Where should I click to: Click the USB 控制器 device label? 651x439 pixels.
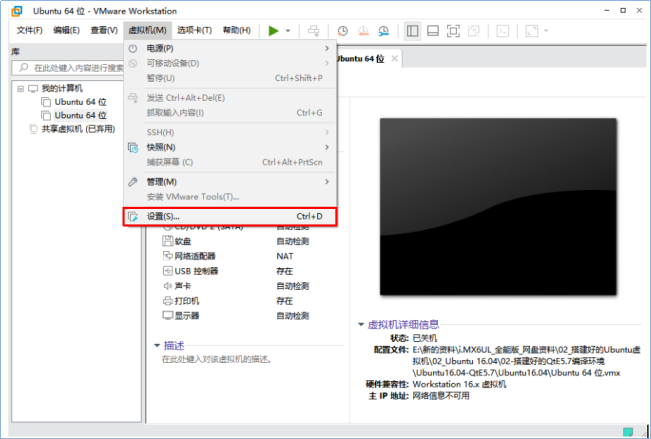196,271
